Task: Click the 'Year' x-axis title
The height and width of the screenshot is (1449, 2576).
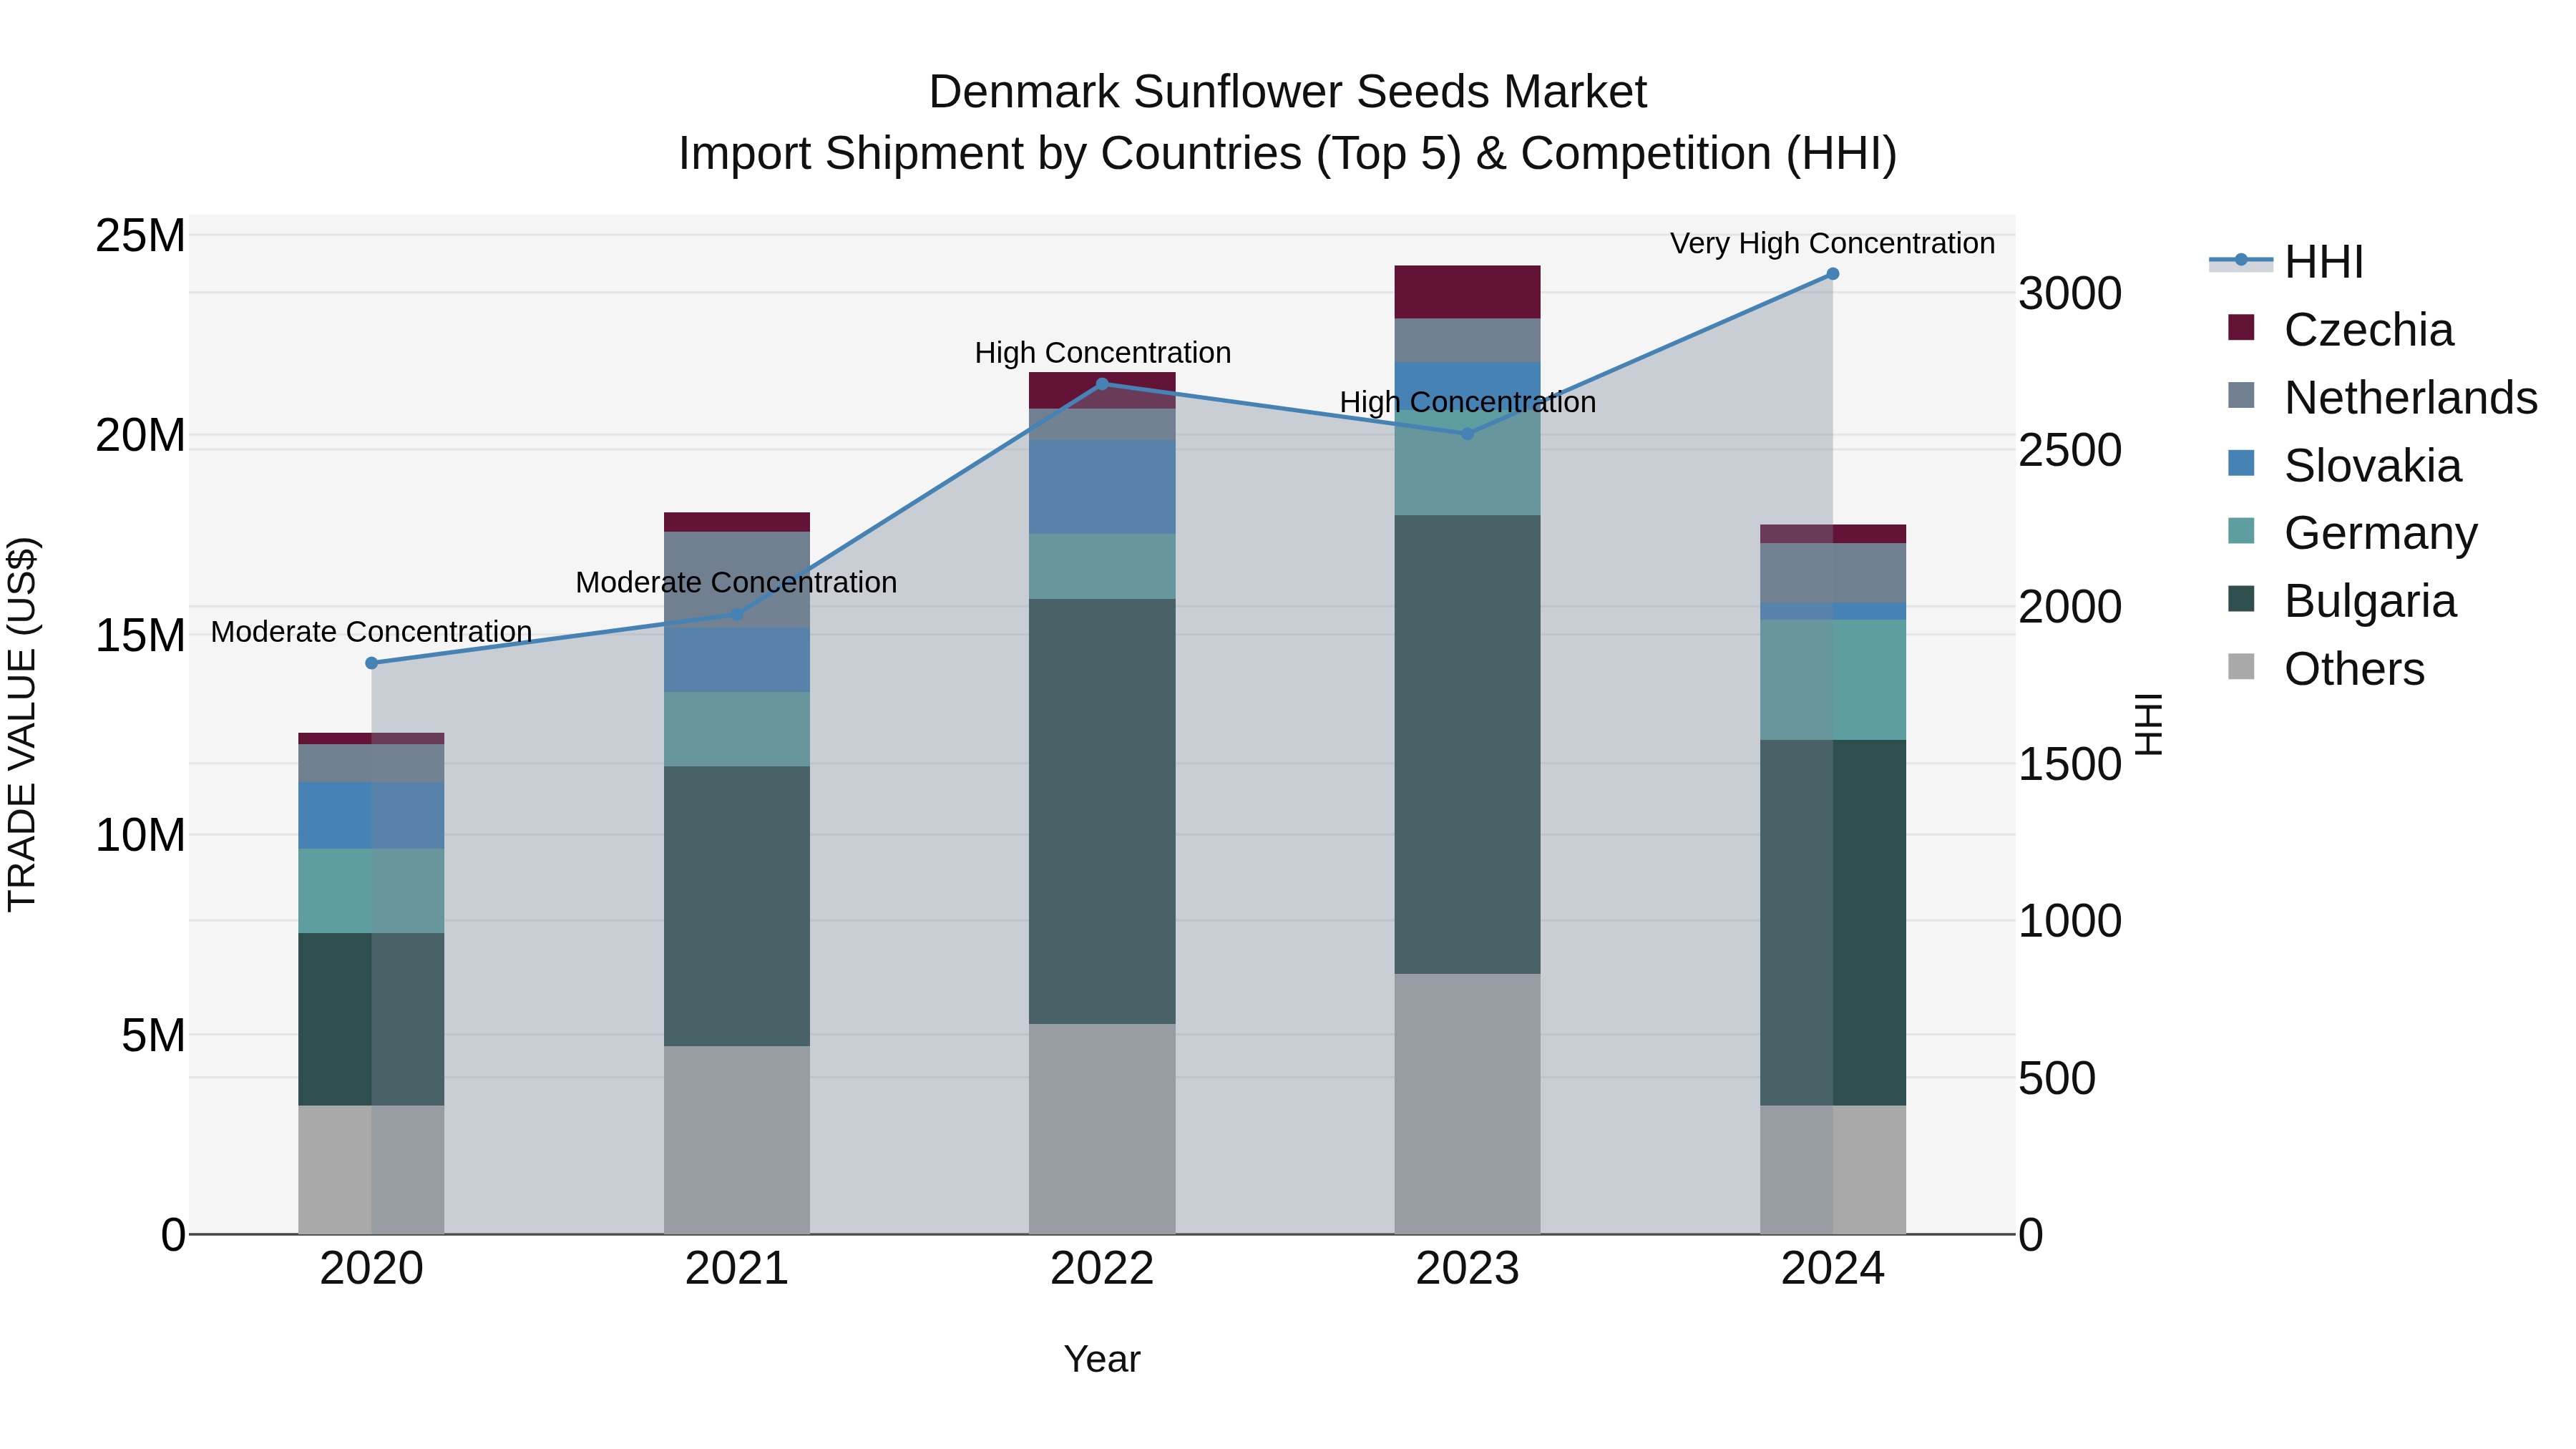Action: point(1102,1359)
